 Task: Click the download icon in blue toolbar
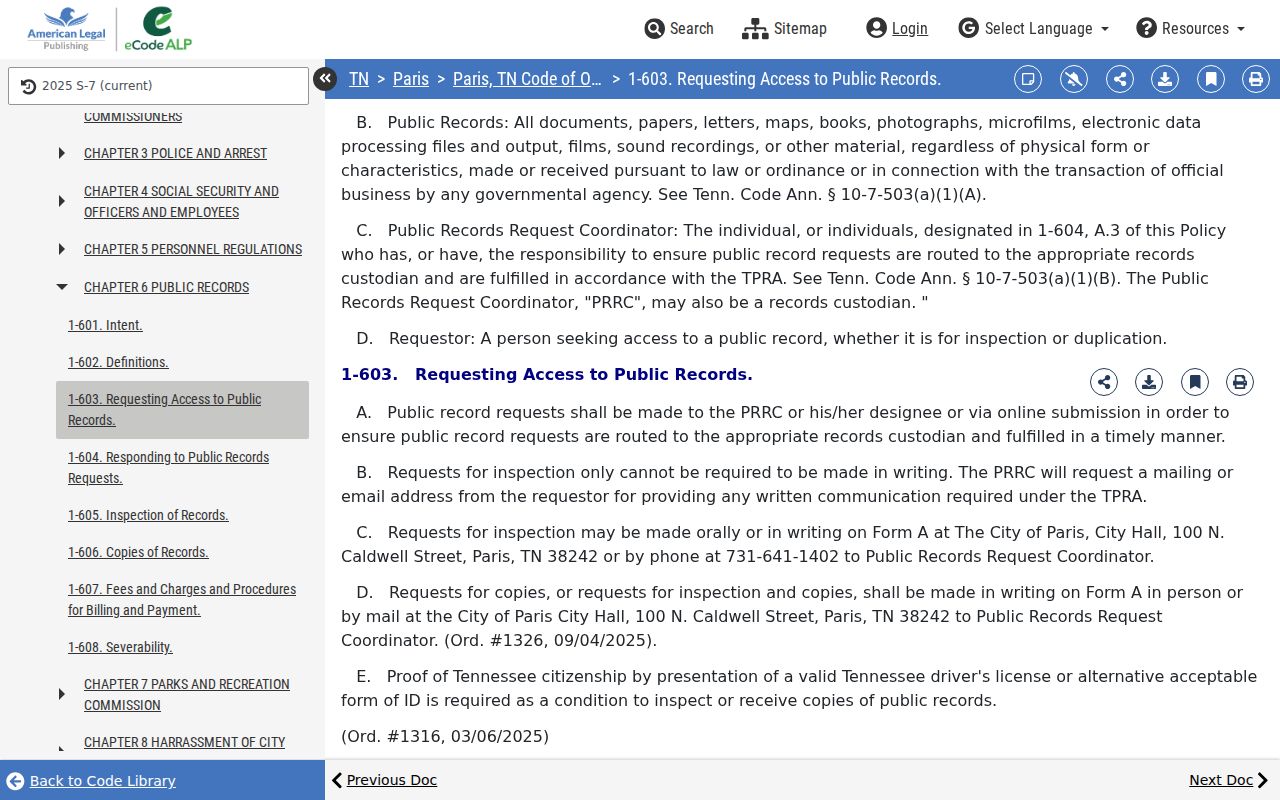pos(1165,79)
